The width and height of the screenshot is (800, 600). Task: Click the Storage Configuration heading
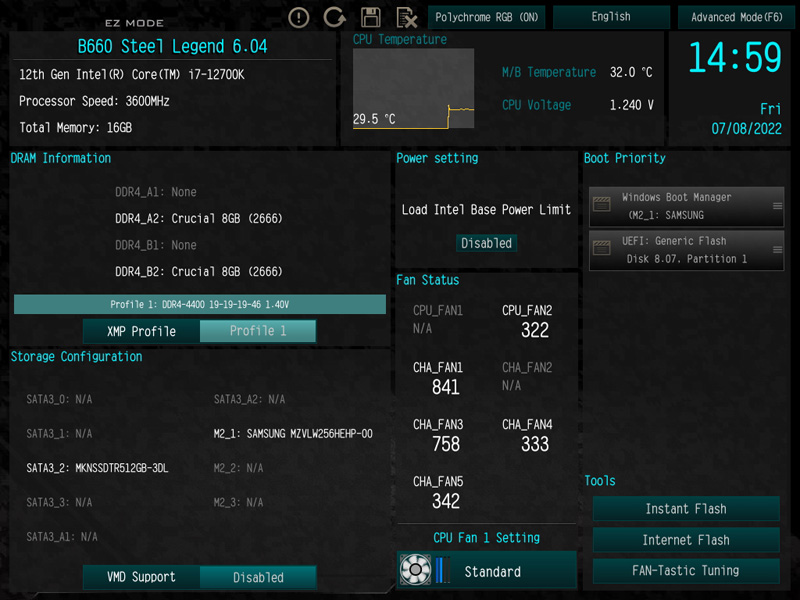[x=77, y=357]
